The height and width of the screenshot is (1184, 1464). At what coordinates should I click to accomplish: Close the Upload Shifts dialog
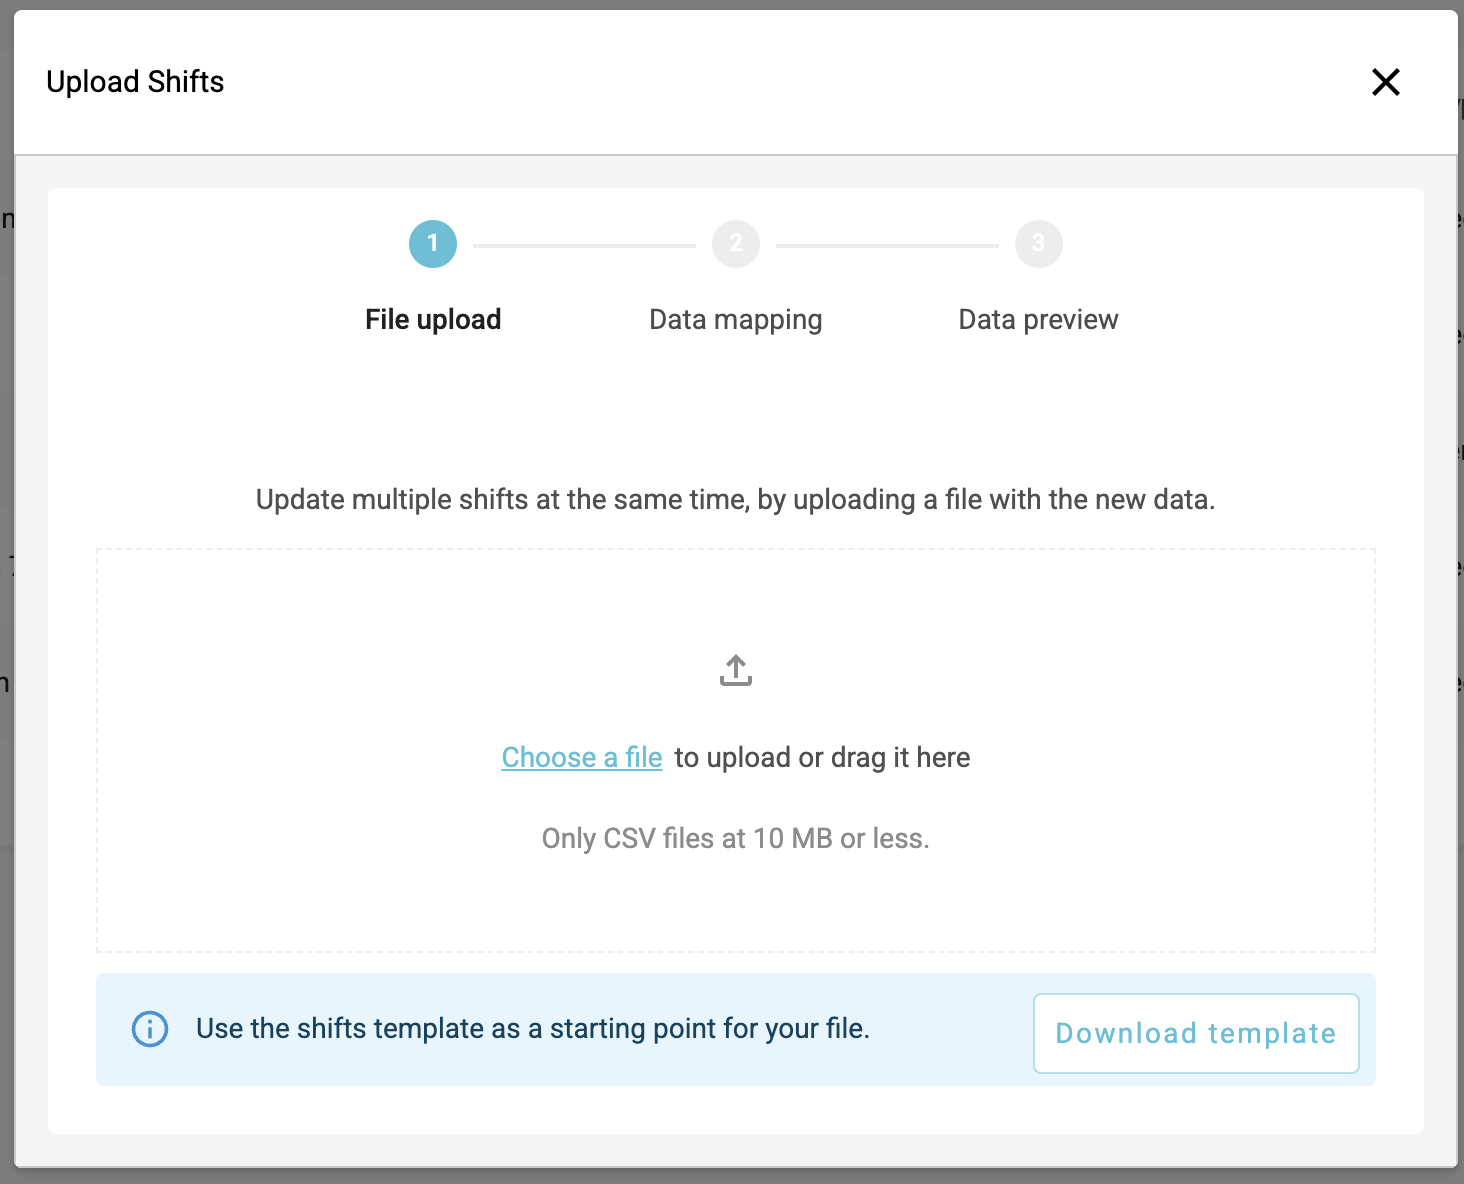point(1385,82)
